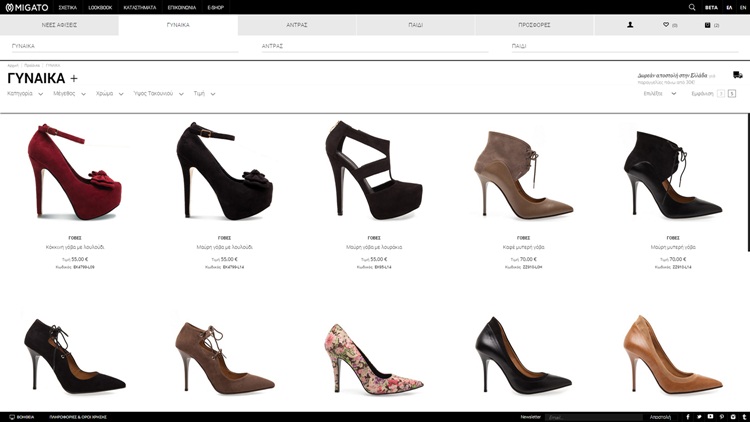The height and width of the screenshot is (422, 750).
Task: Switch language to SA
Action: (729, 7)
